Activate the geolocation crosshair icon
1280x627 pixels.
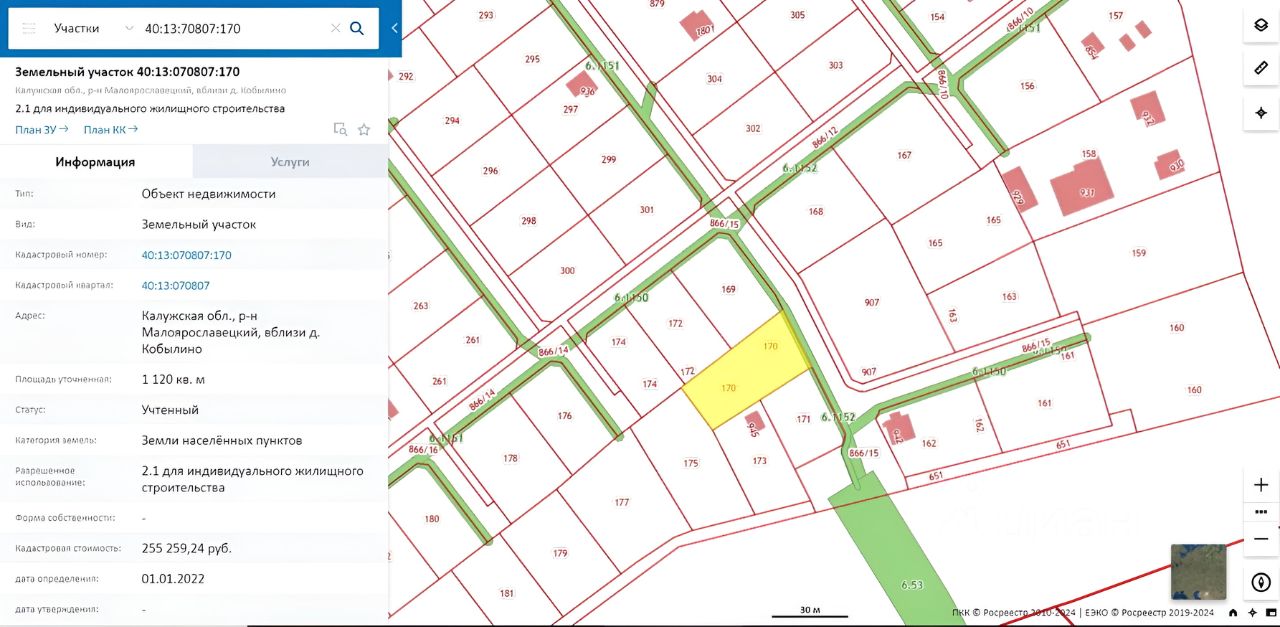pyautogui.click(x=1261, y=112)
